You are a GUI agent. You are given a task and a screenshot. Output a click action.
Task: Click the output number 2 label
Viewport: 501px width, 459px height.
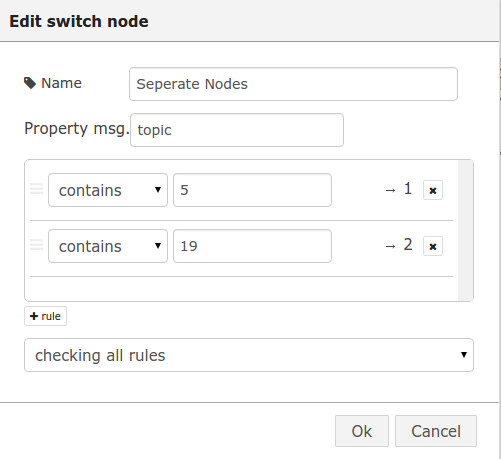pyautogui.click(x=408, y=245)
